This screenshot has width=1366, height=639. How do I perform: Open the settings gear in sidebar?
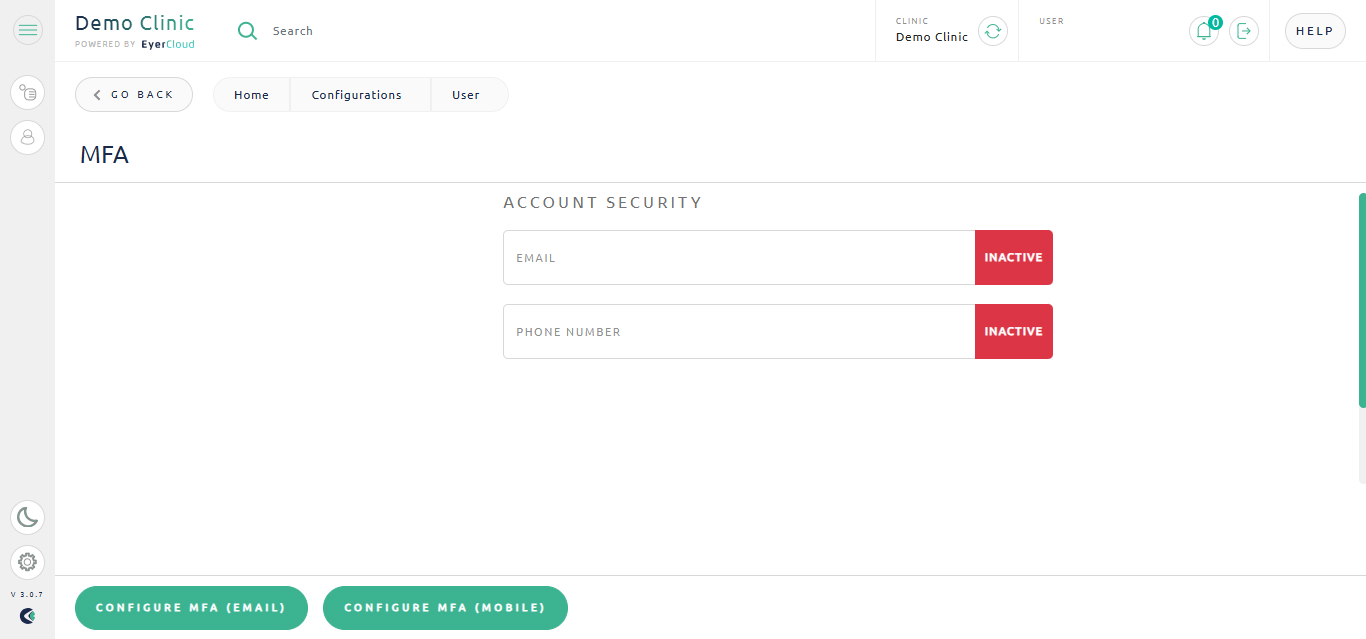27,562
